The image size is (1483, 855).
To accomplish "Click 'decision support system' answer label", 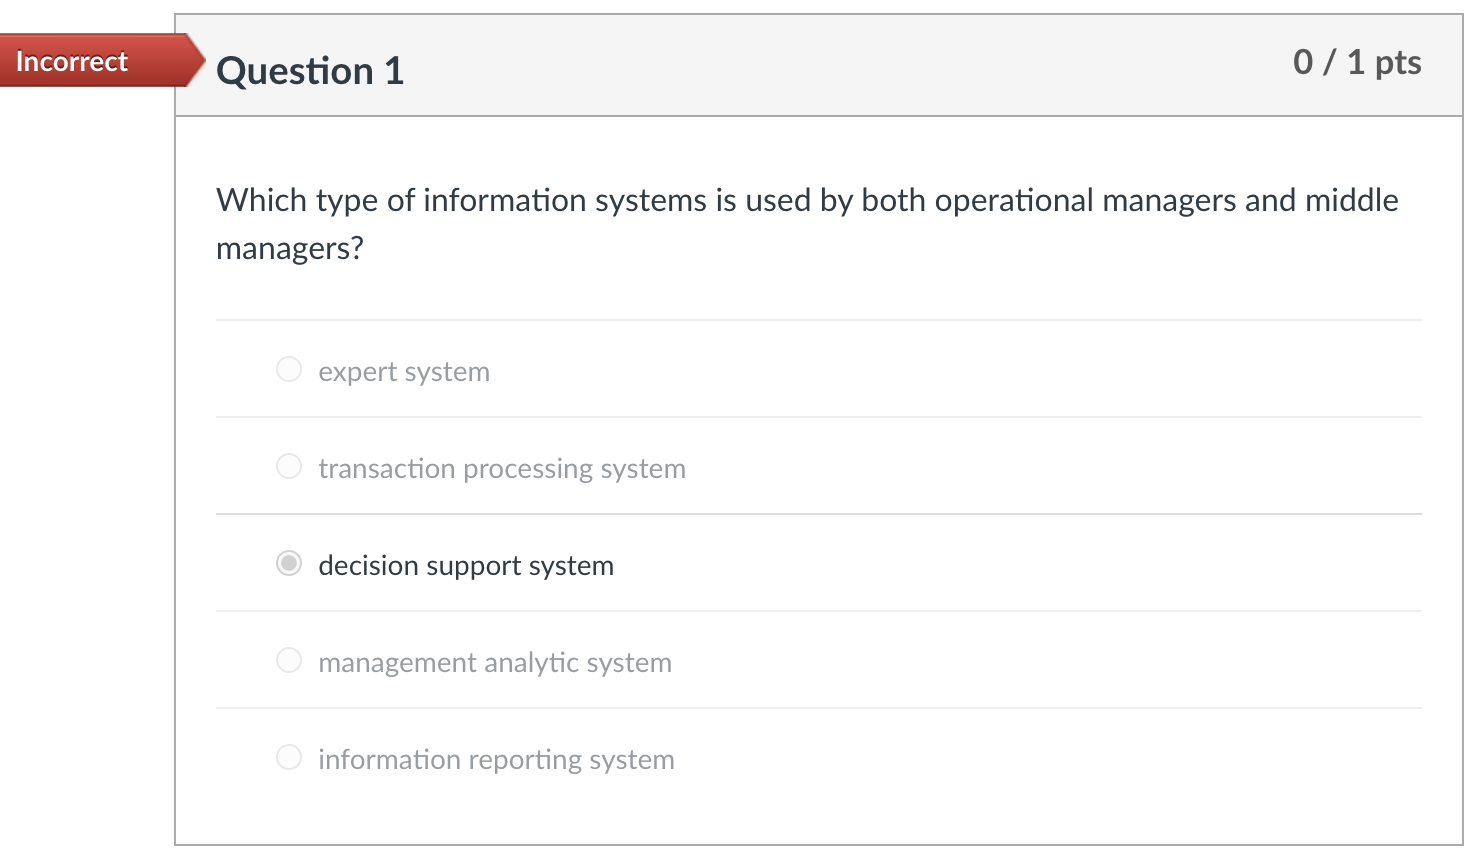I will (466, 566).
